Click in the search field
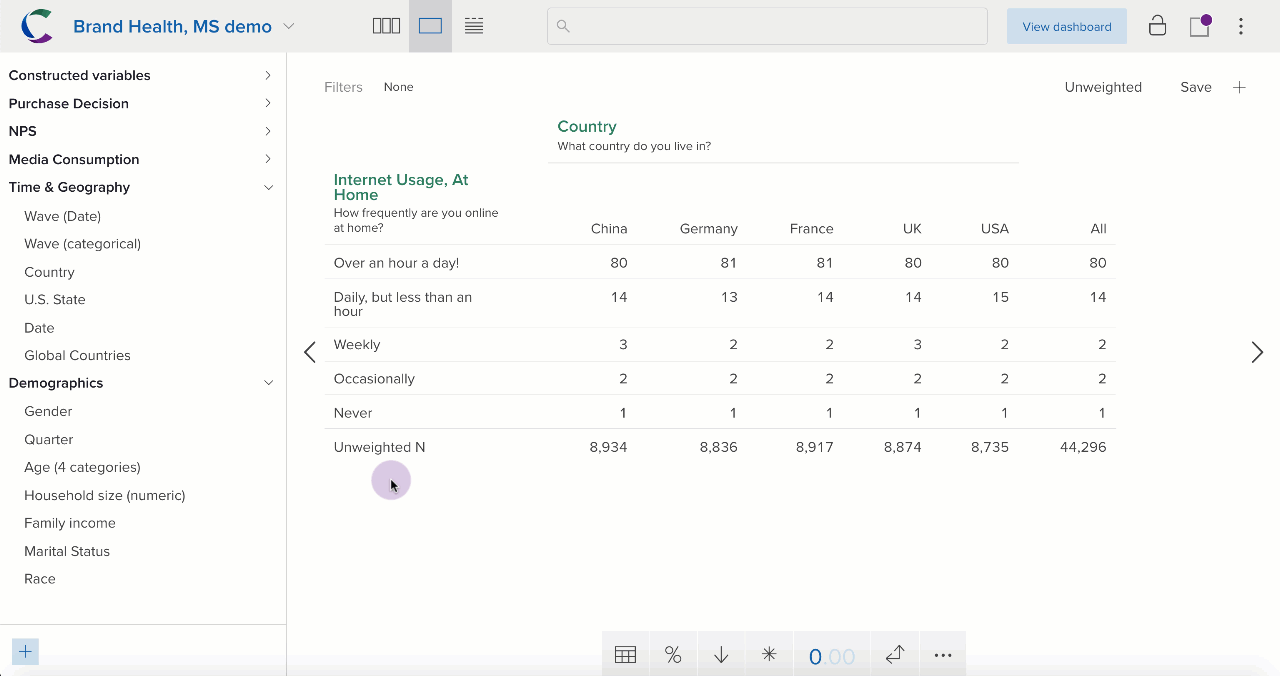This screenshot has width=1280, height=676. [x=767, y=26]
